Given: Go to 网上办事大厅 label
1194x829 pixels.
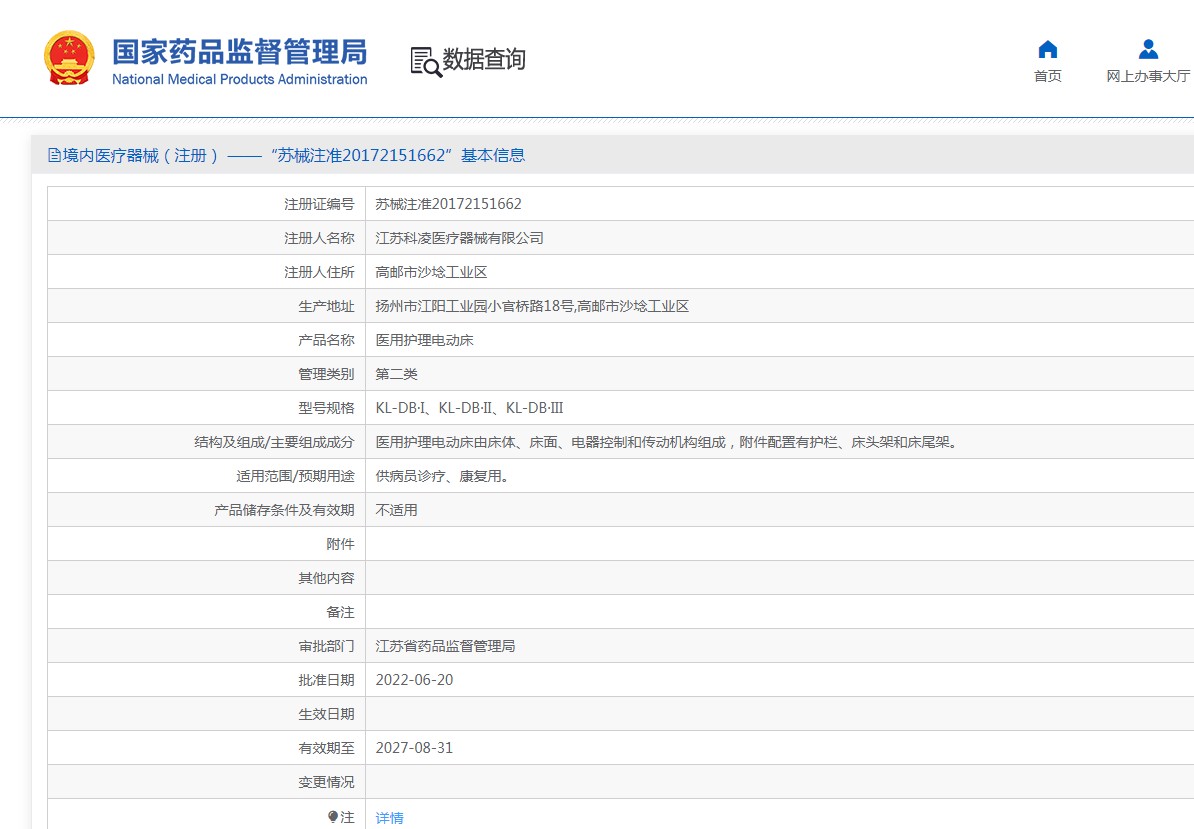Looking at the screenshot, I should 1148,76.
